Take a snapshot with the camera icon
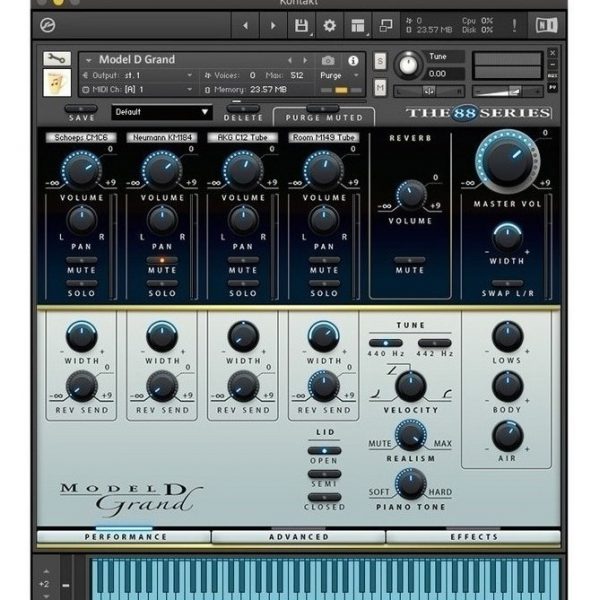 coord(328,60)
